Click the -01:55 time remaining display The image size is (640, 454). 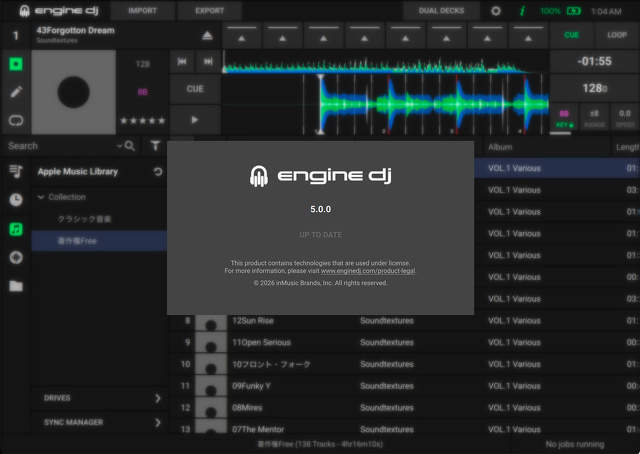[x=594, y=61]
